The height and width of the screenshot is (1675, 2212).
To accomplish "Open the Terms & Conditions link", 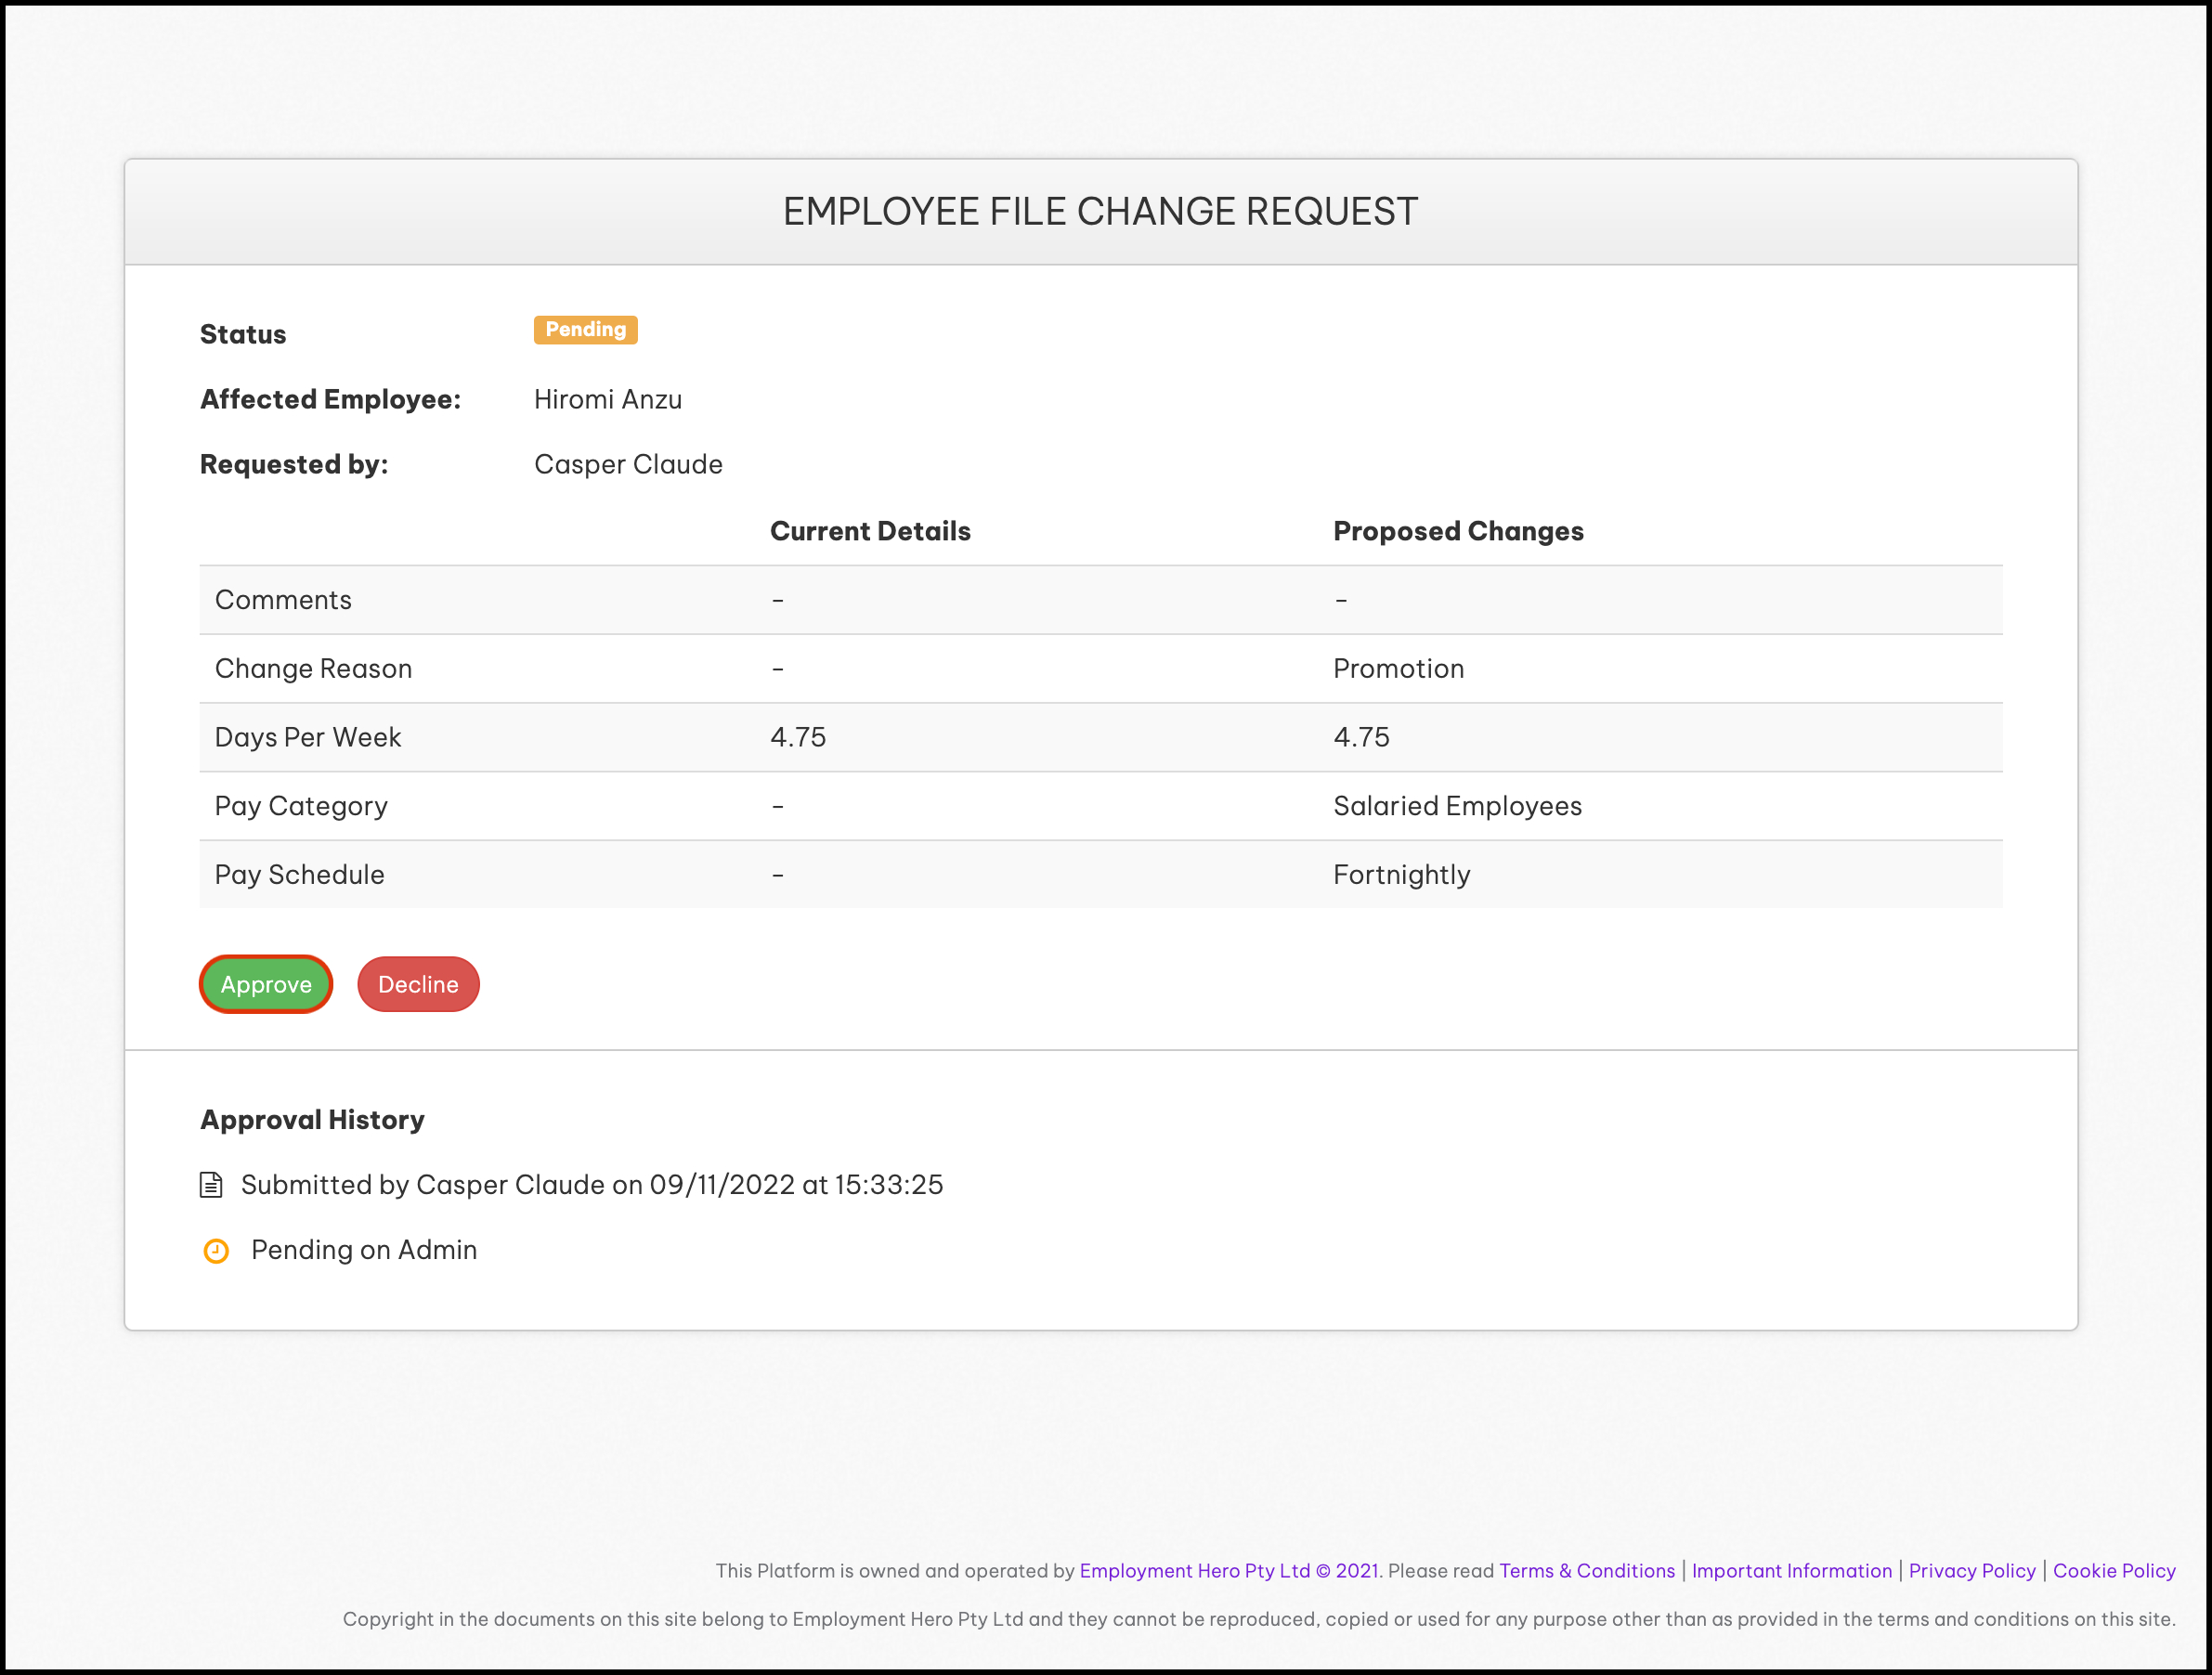I will (x=1586, y=1570).
